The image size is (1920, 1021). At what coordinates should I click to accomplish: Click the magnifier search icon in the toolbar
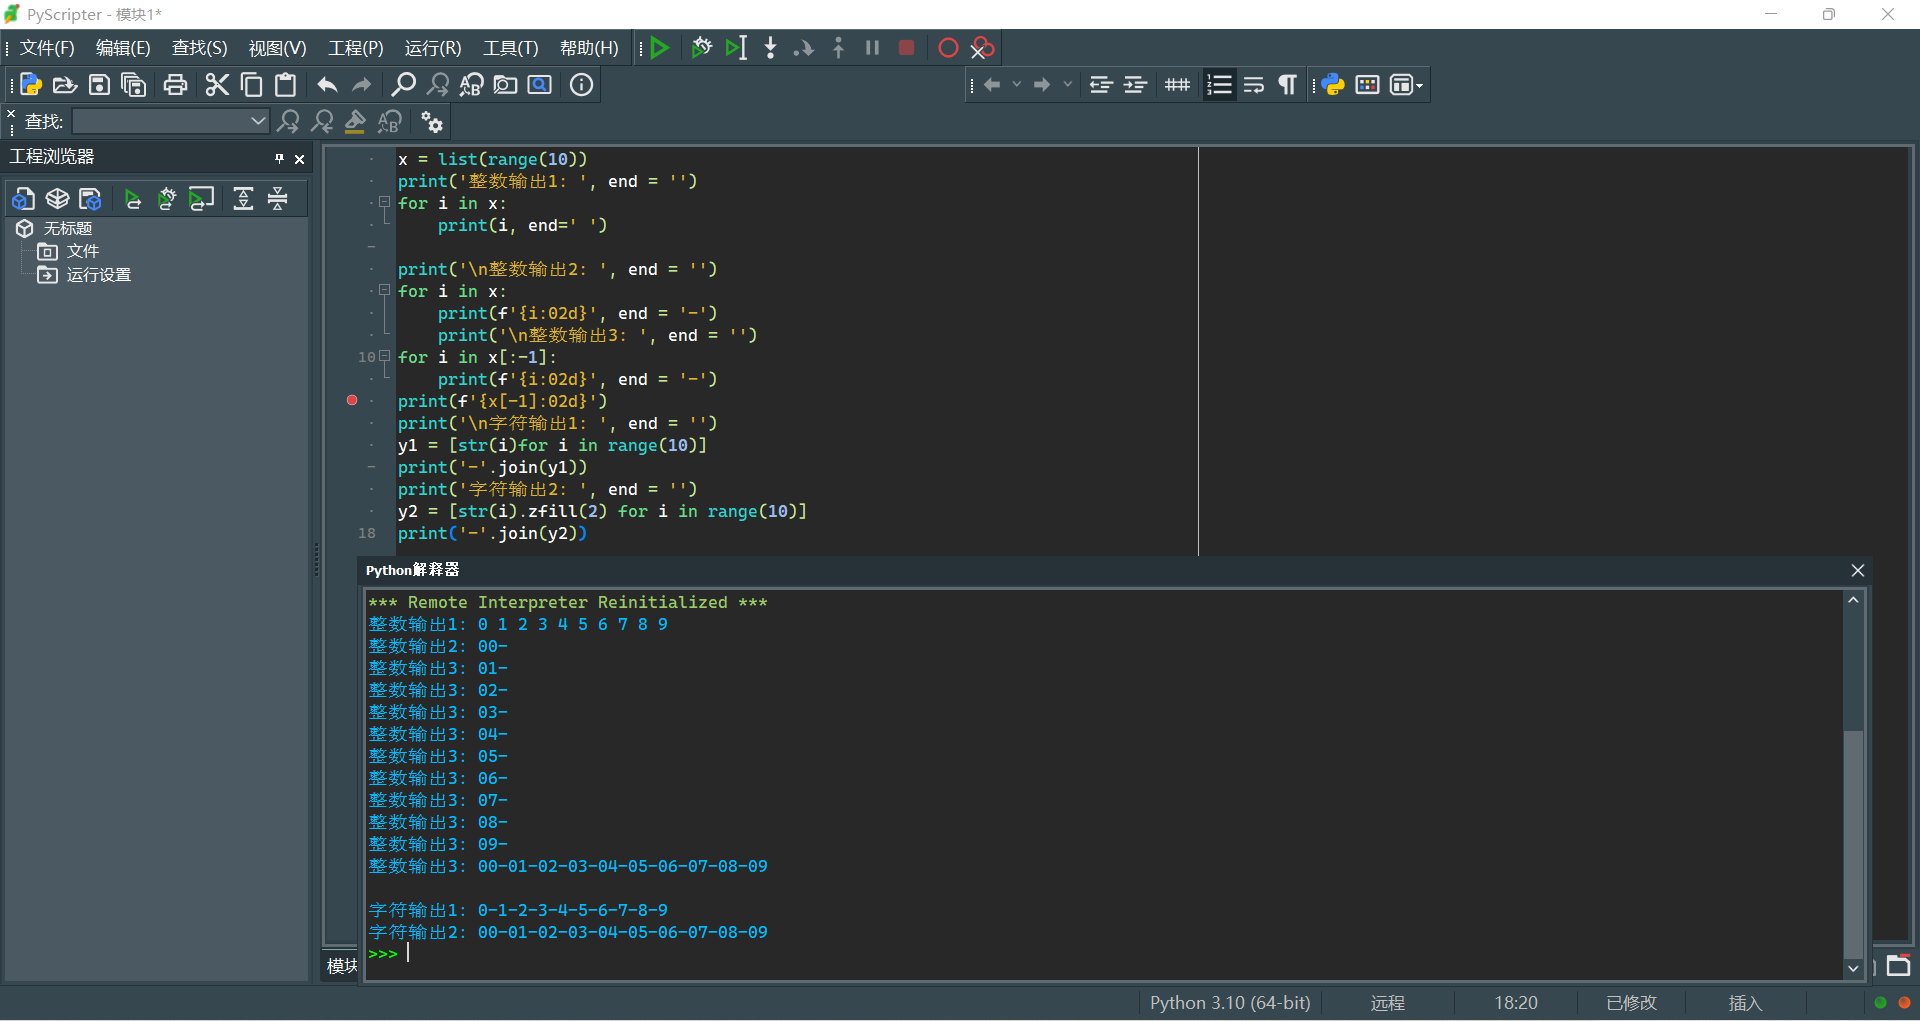tap(403, 85)
